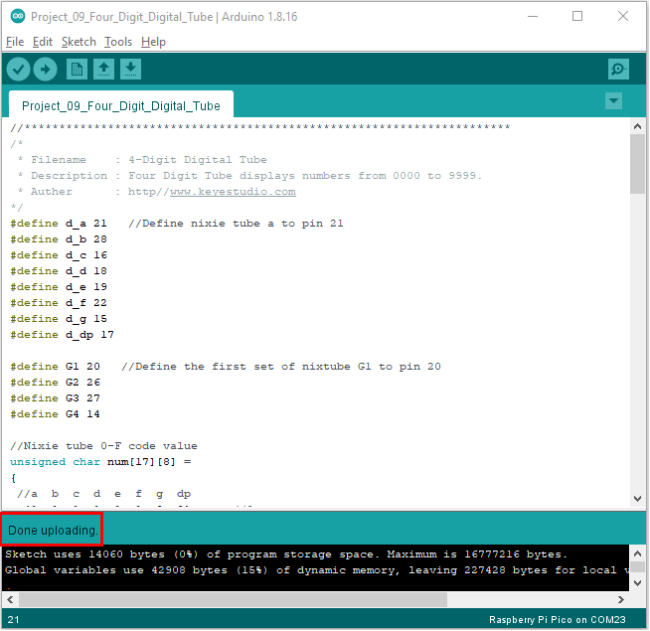Click the console horizontal scrollbar thumb
Viewport: 650px width, 631px height.
point(233,599)
